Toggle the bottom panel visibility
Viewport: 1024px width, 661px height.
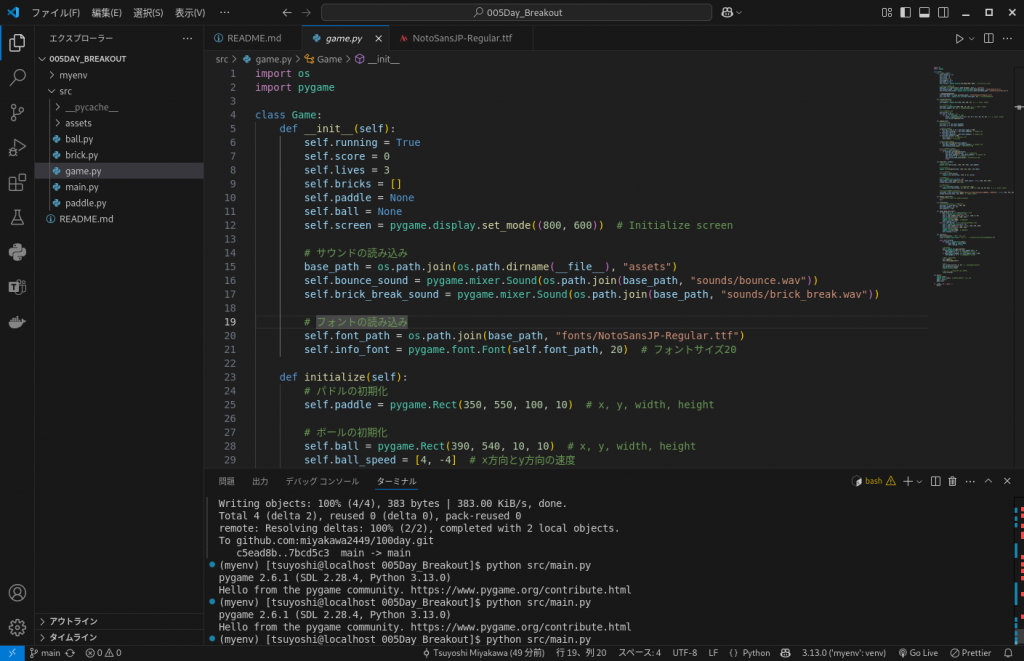tap(924, 12)
